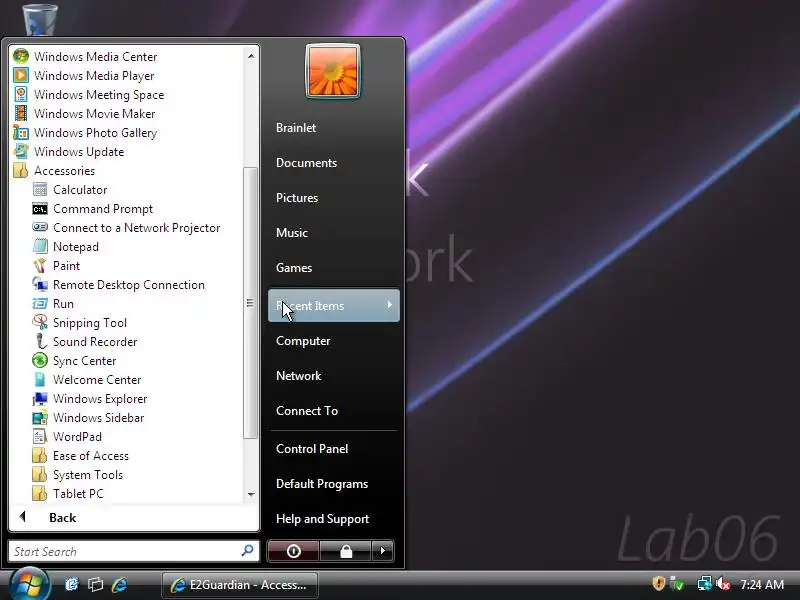Open Documents from Start menu

pyautogui.click(x=307, y=163)
